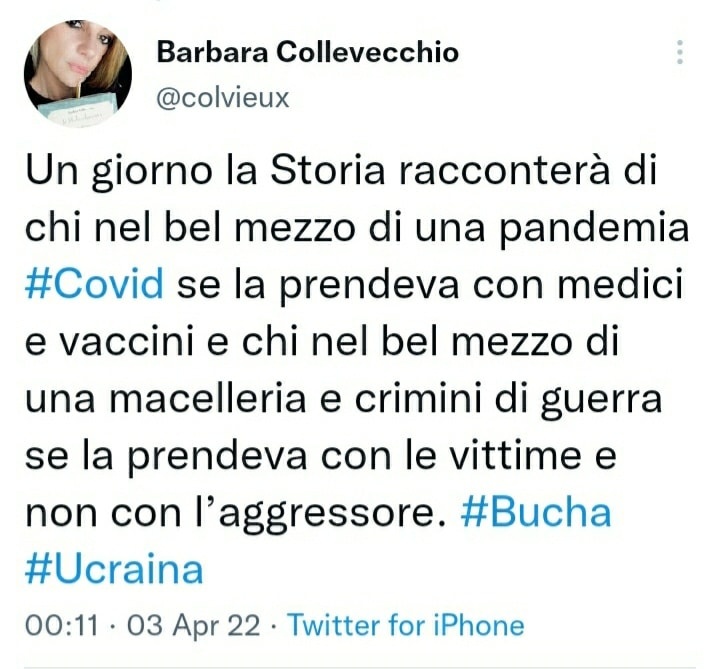View Barbara Collevecchio's profile picture
Image resolution: width=720 pixels, height=669 pixels.
click(78, 73)
